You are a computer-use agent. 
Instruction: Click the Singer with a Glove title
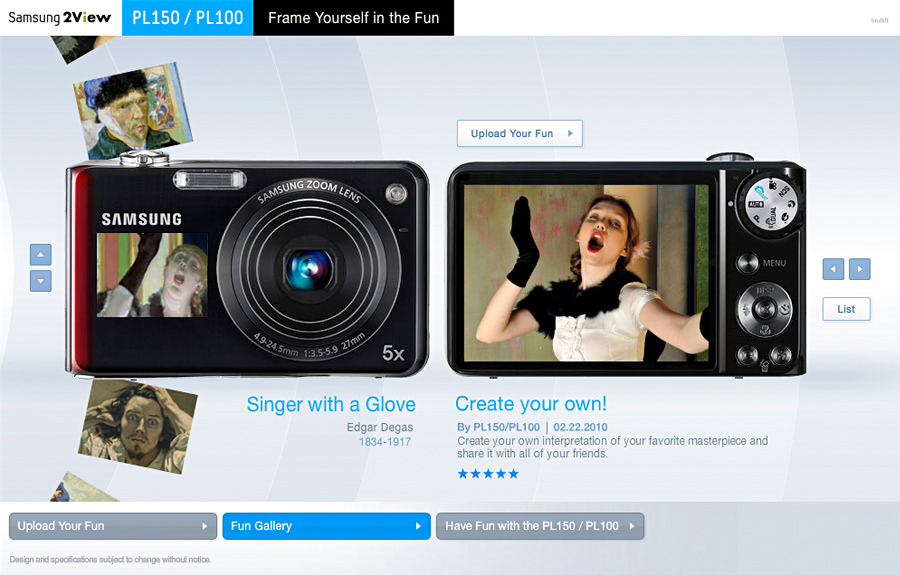(331, 405)
